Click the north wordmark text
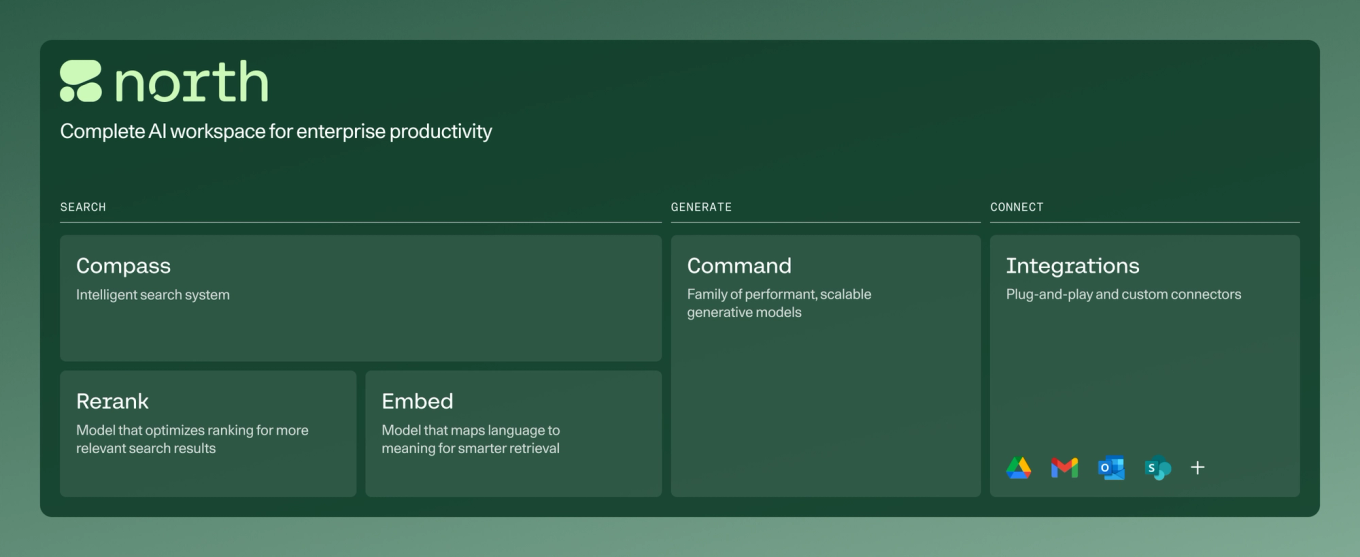This screenshot has height=557, width=1360. 191,82
